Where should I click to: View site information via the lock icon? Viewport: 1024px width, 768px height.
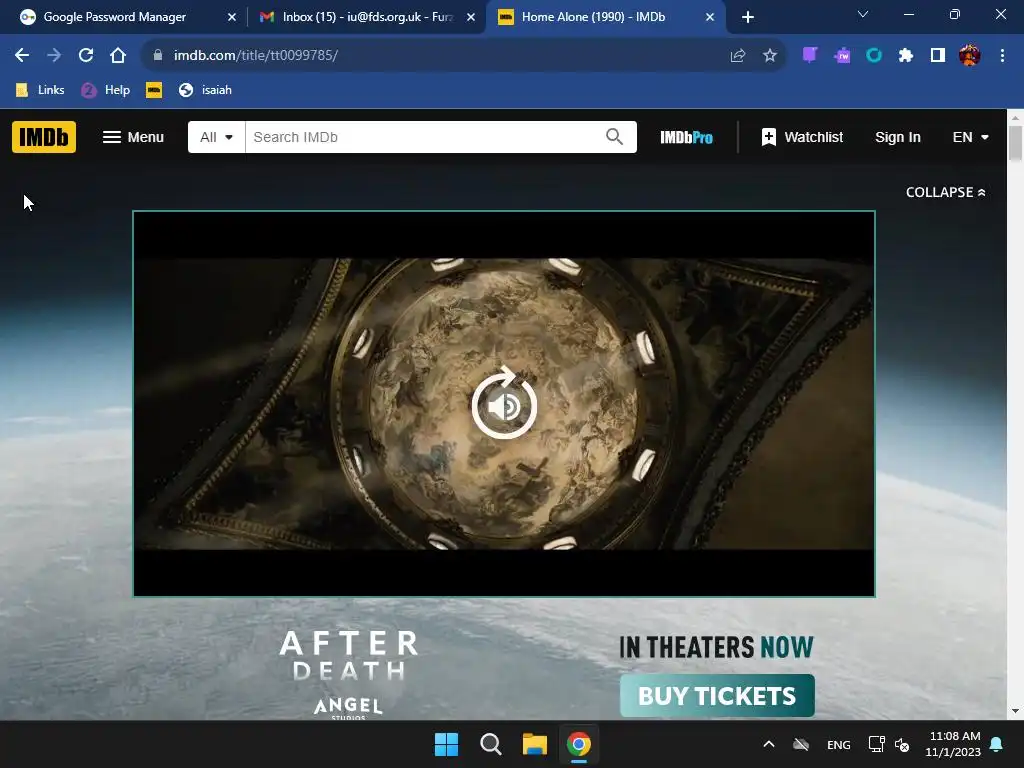tap(157, 56)
